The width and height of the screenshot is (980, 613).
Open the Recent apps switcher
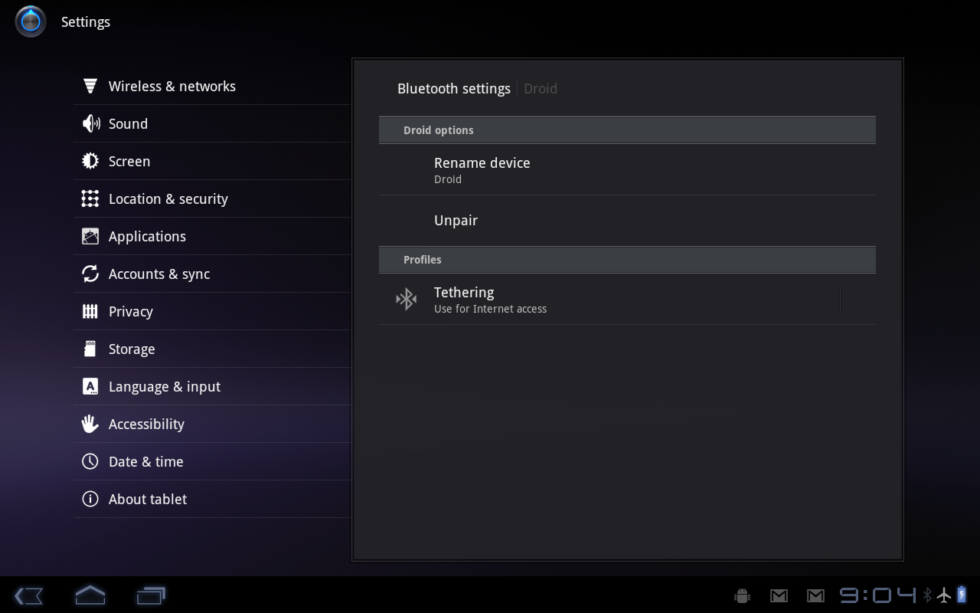tap(151, 595)
